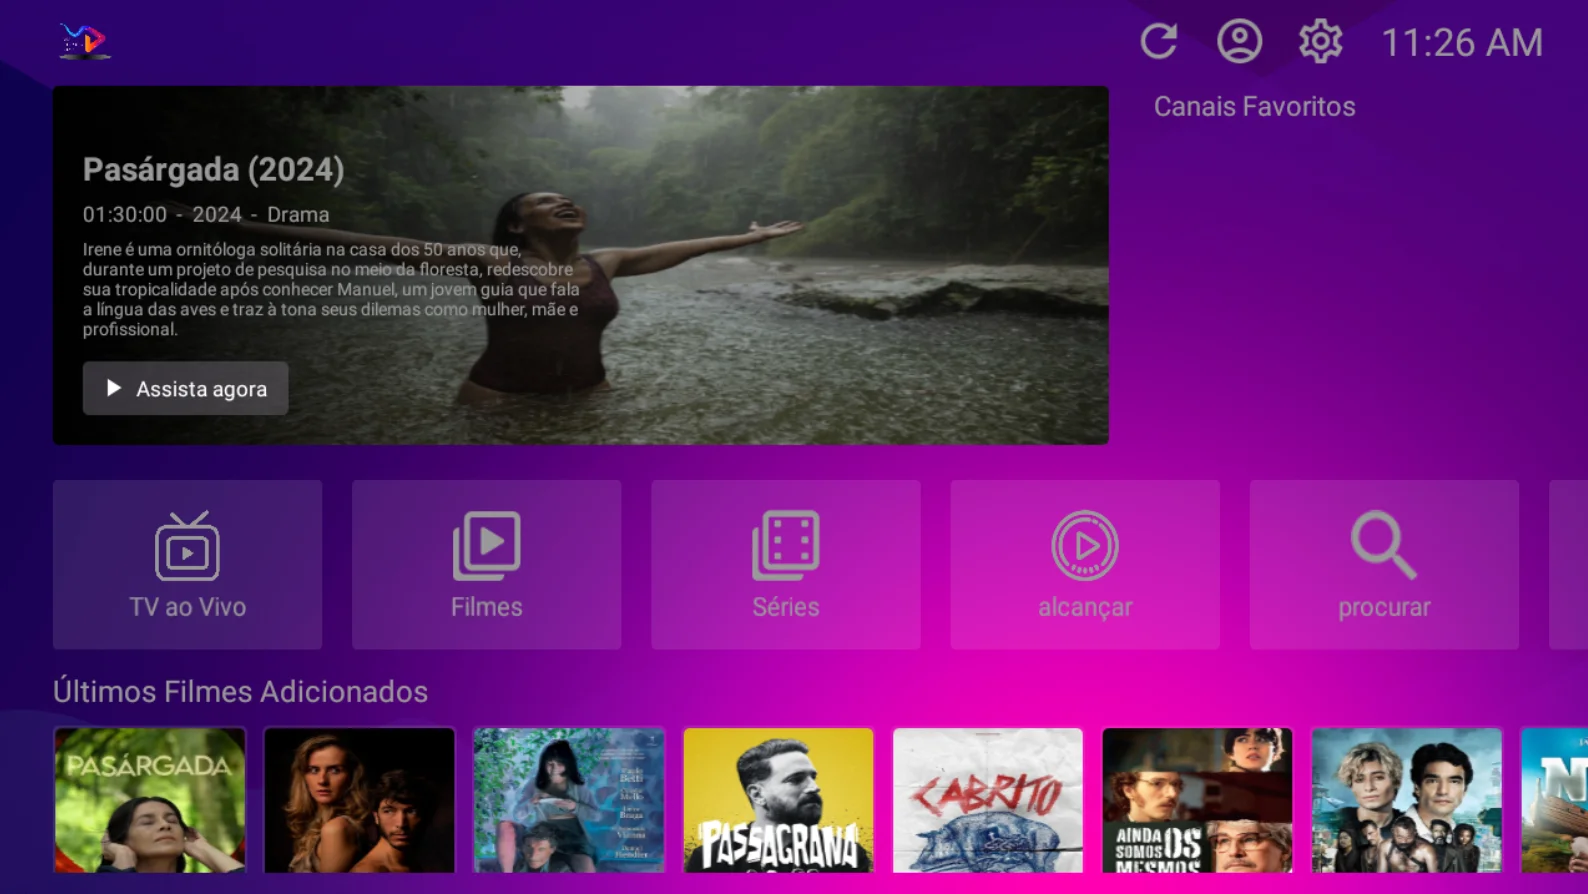
Task: Open the Séries section tile
Action: click(x=785, y=564)
